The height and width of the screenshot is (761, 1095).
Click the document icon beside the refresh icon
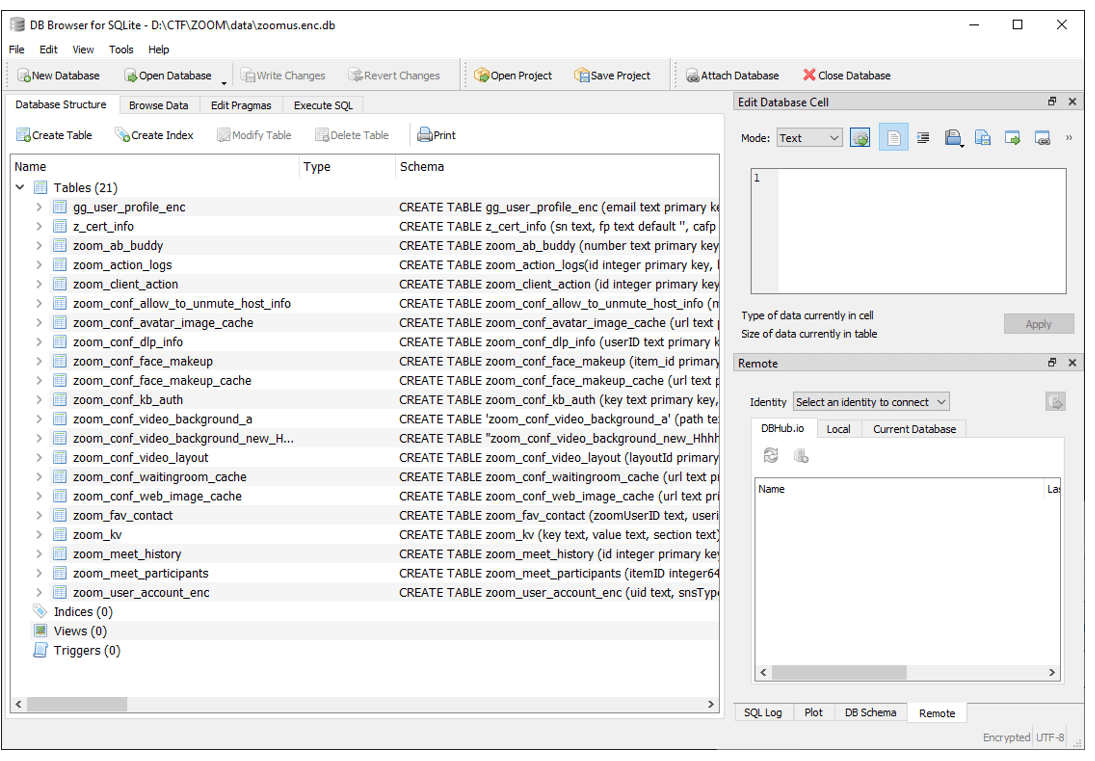801,456
